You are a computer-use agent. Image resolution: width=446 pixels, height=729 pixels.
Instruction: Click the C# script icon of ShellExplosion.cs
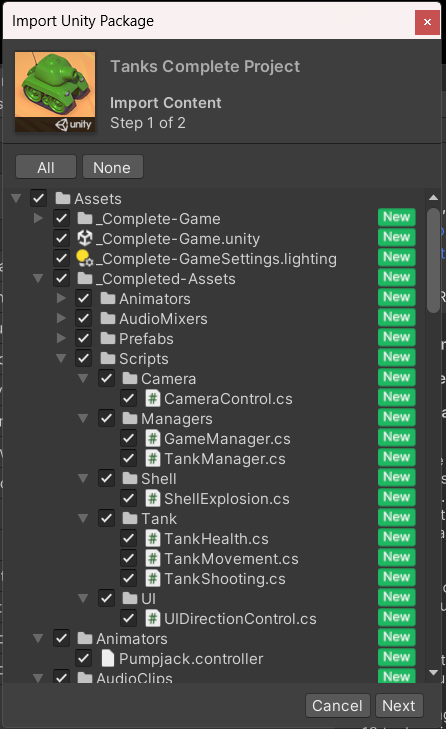click(153, 498)
